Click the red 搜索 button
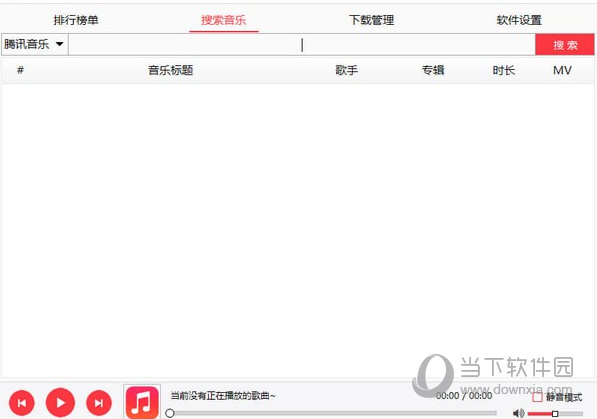The width and height of the screenshot is (597, 419). pyautogui.click(x=565, y=45)
